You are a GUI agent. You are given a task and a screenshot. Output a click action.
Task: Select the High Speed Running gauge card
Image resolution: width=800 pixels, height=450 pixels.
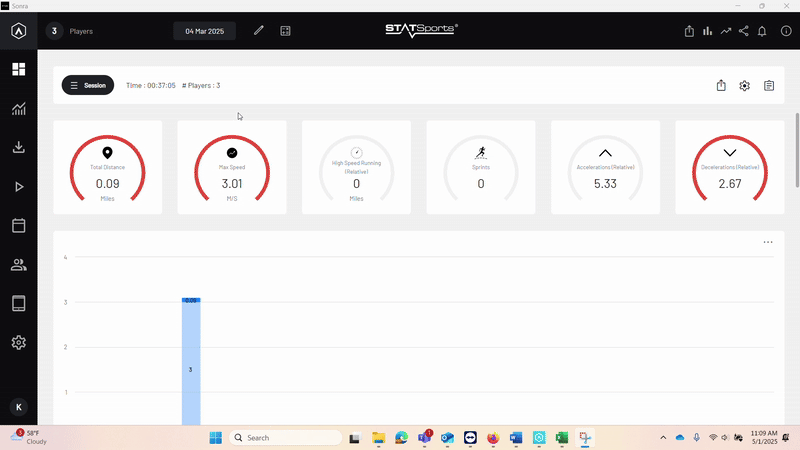point(356,167)
